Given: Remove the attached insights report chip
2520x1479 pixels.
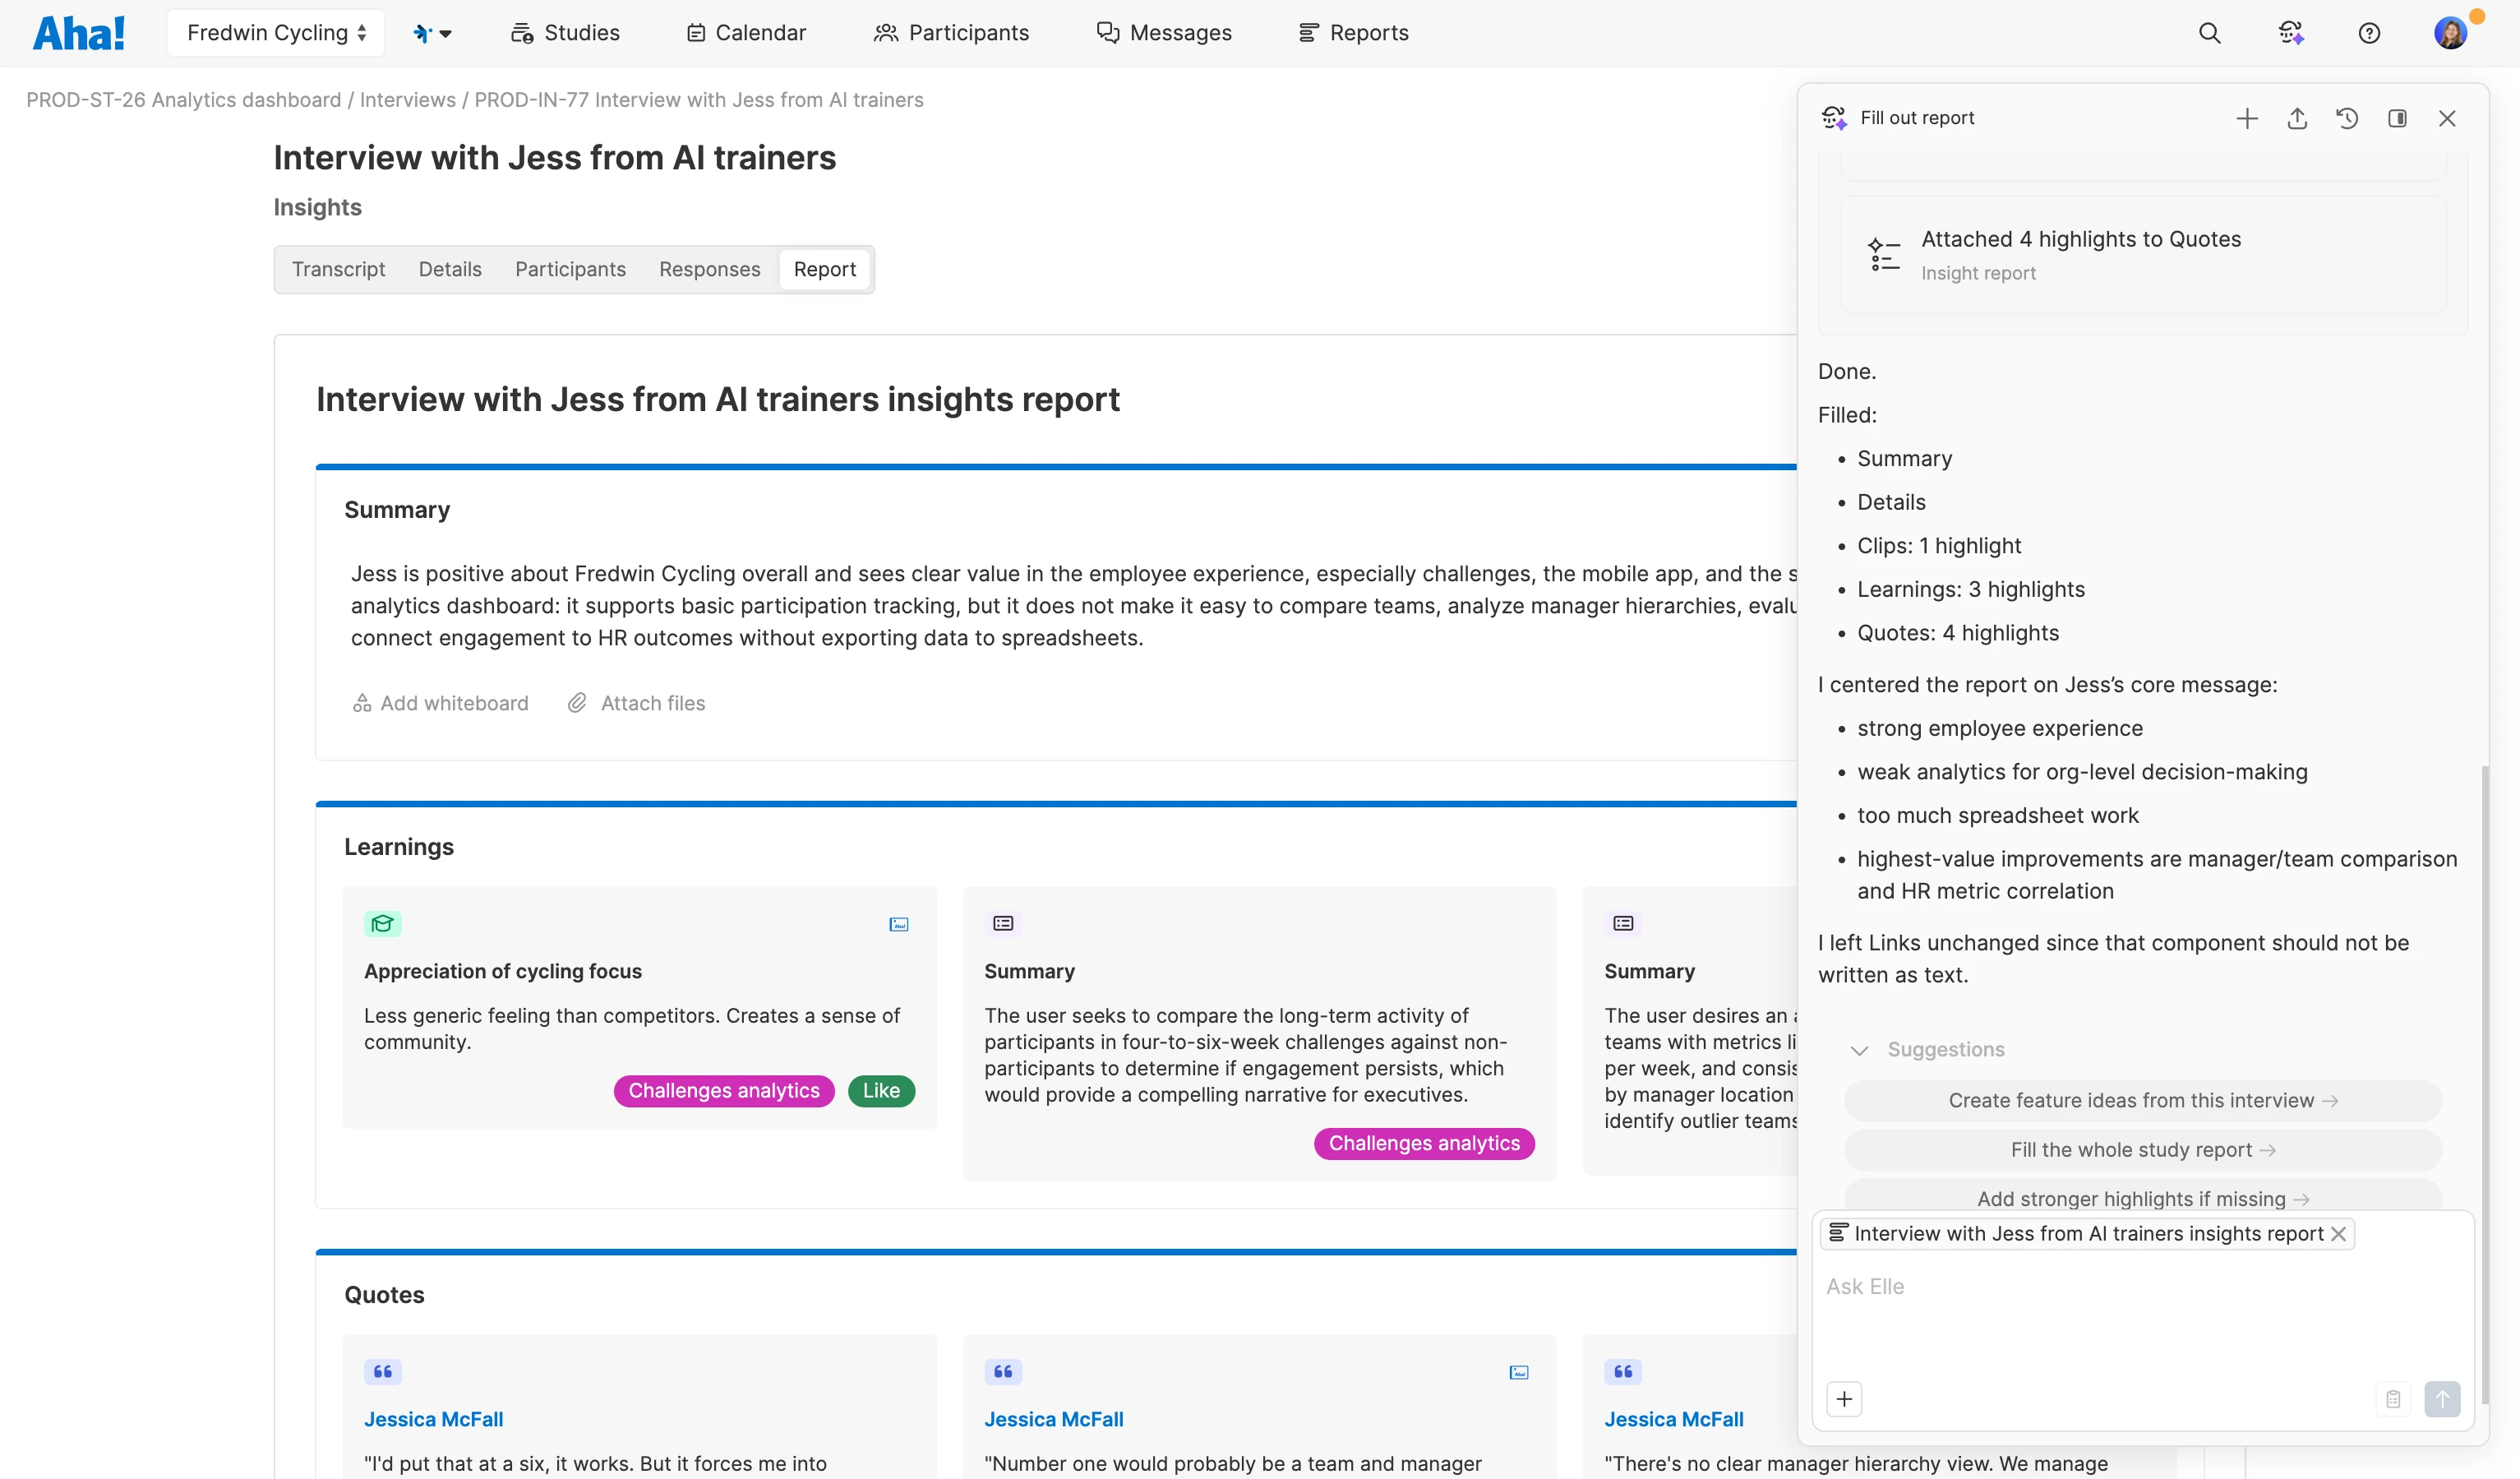Looking at the screenshot, I should [2339, 1233].
